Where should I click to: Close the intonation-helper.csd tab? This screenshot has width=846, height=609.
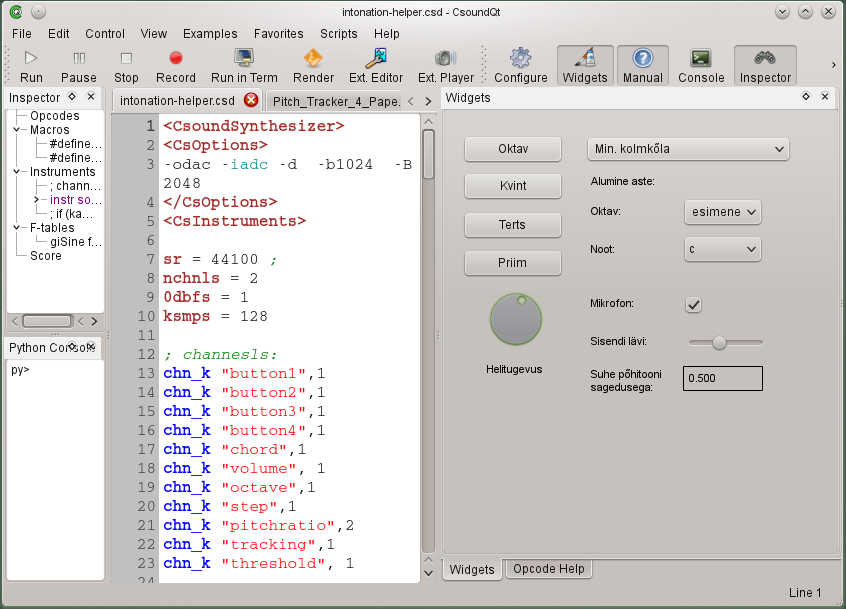(251, 100)
